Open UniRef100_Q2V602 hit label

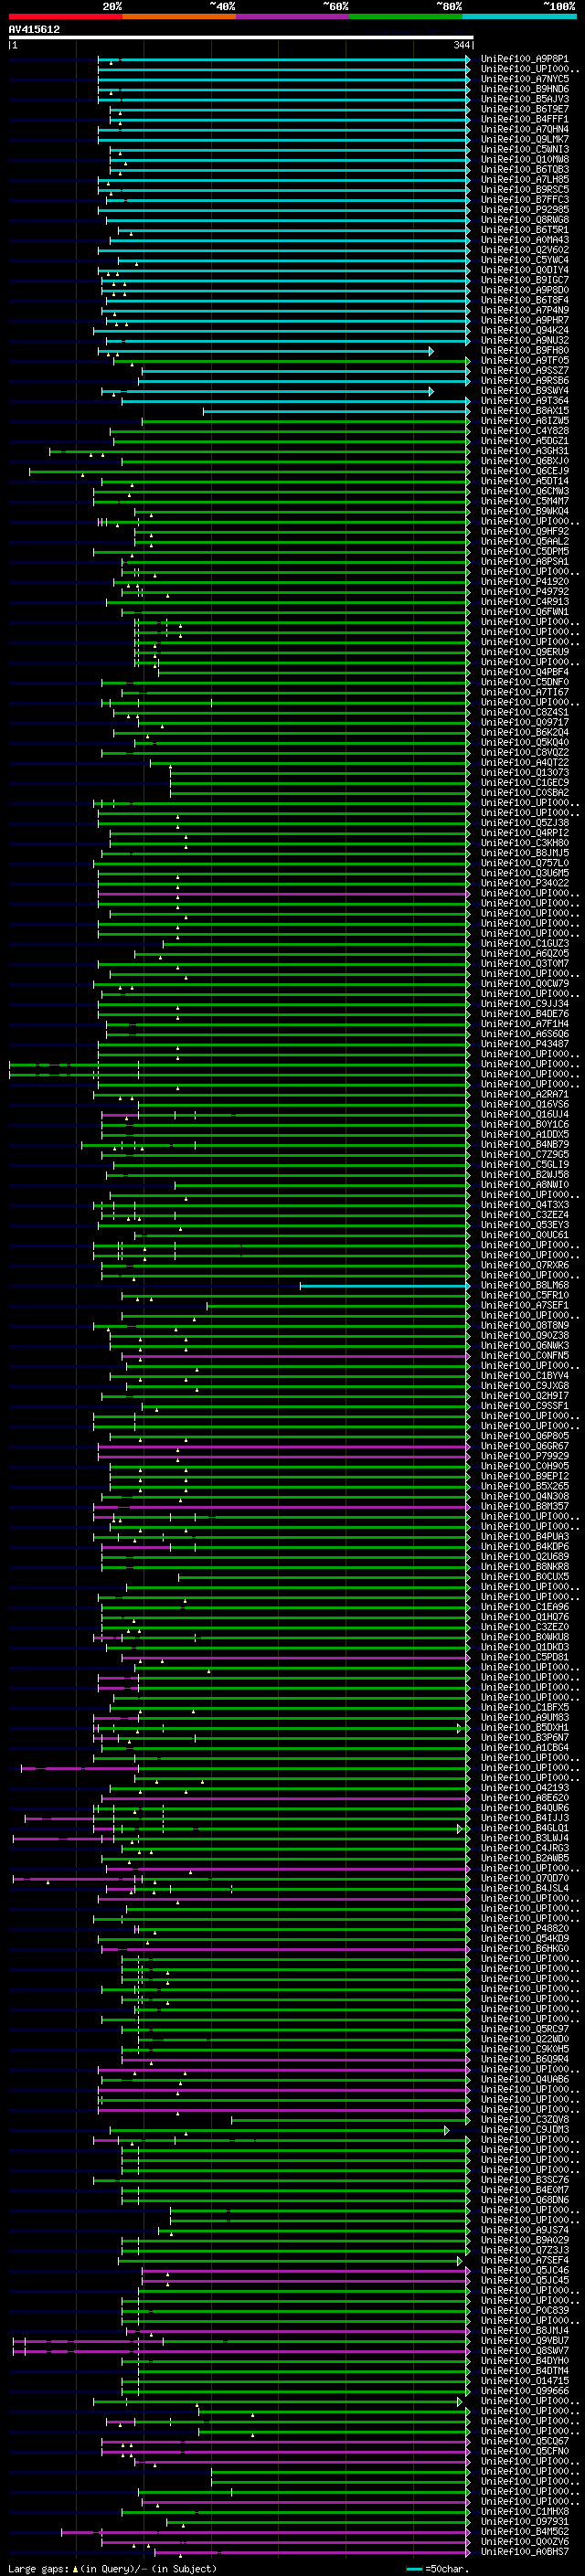[x=525, y=250]
